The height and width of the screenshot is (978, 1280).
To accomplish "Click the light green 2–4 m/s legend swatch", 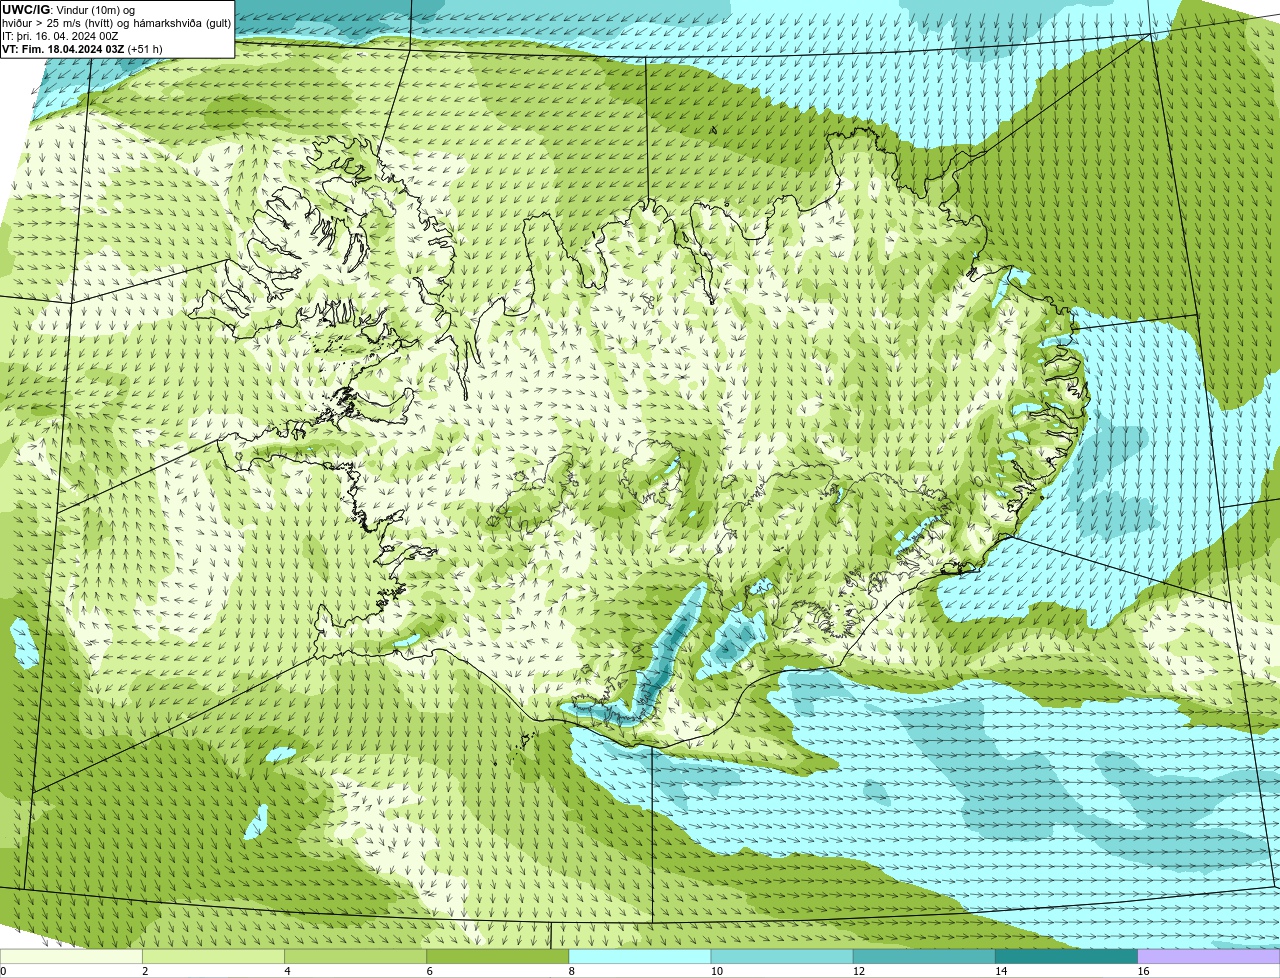I will click(x=213, y=957).
